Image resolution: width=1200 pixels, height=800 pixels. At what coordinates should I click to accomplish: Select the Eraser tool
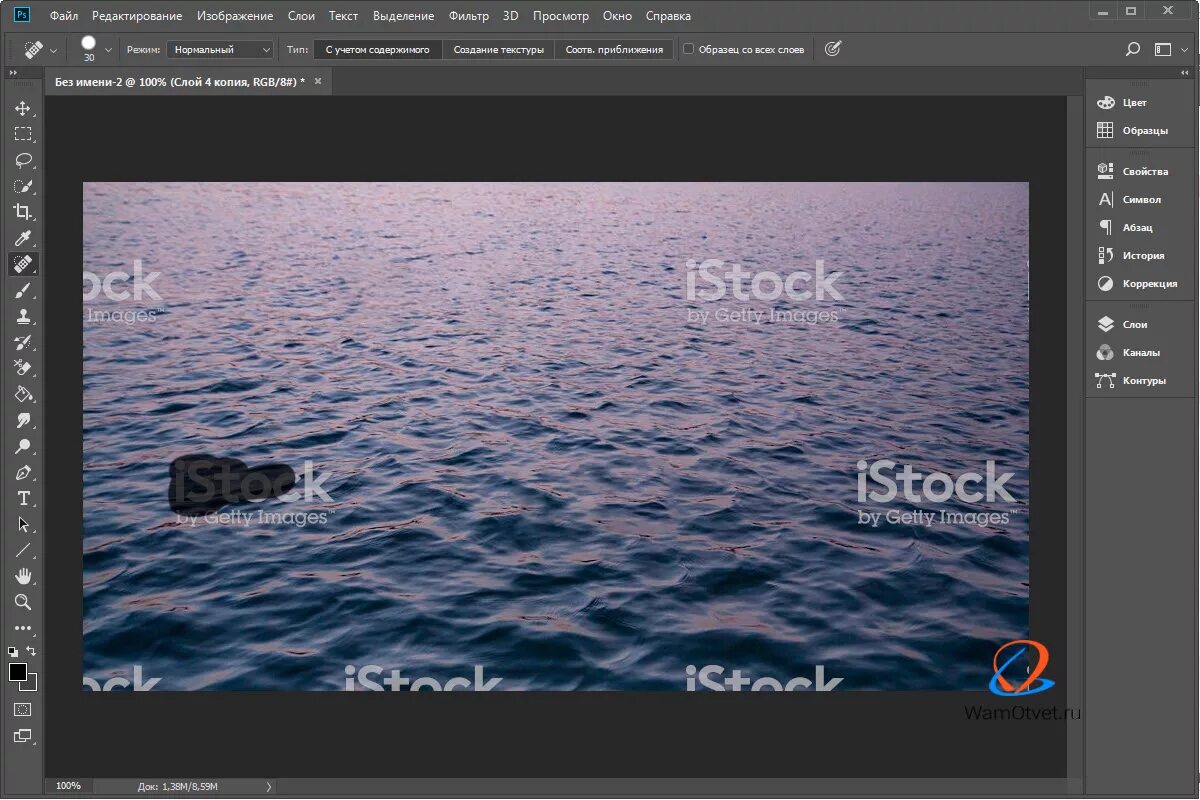[23, 368]
